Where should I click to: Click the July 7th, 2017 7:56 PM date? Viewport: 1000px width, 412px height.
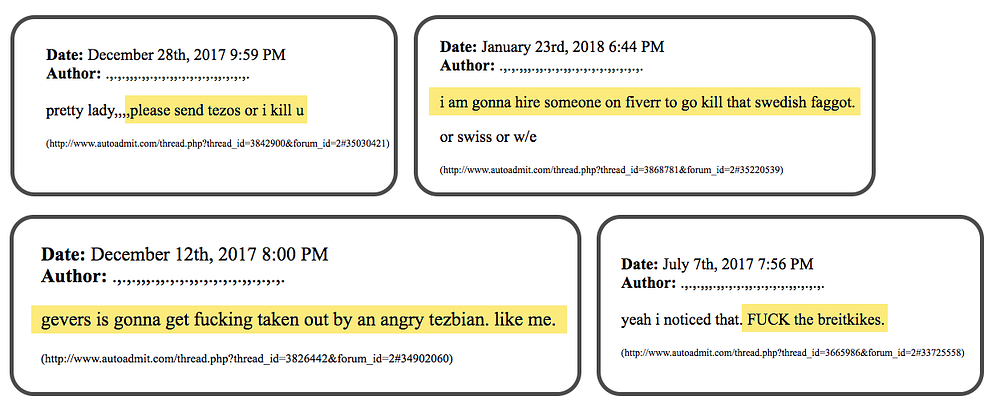[x=737, y=265]
